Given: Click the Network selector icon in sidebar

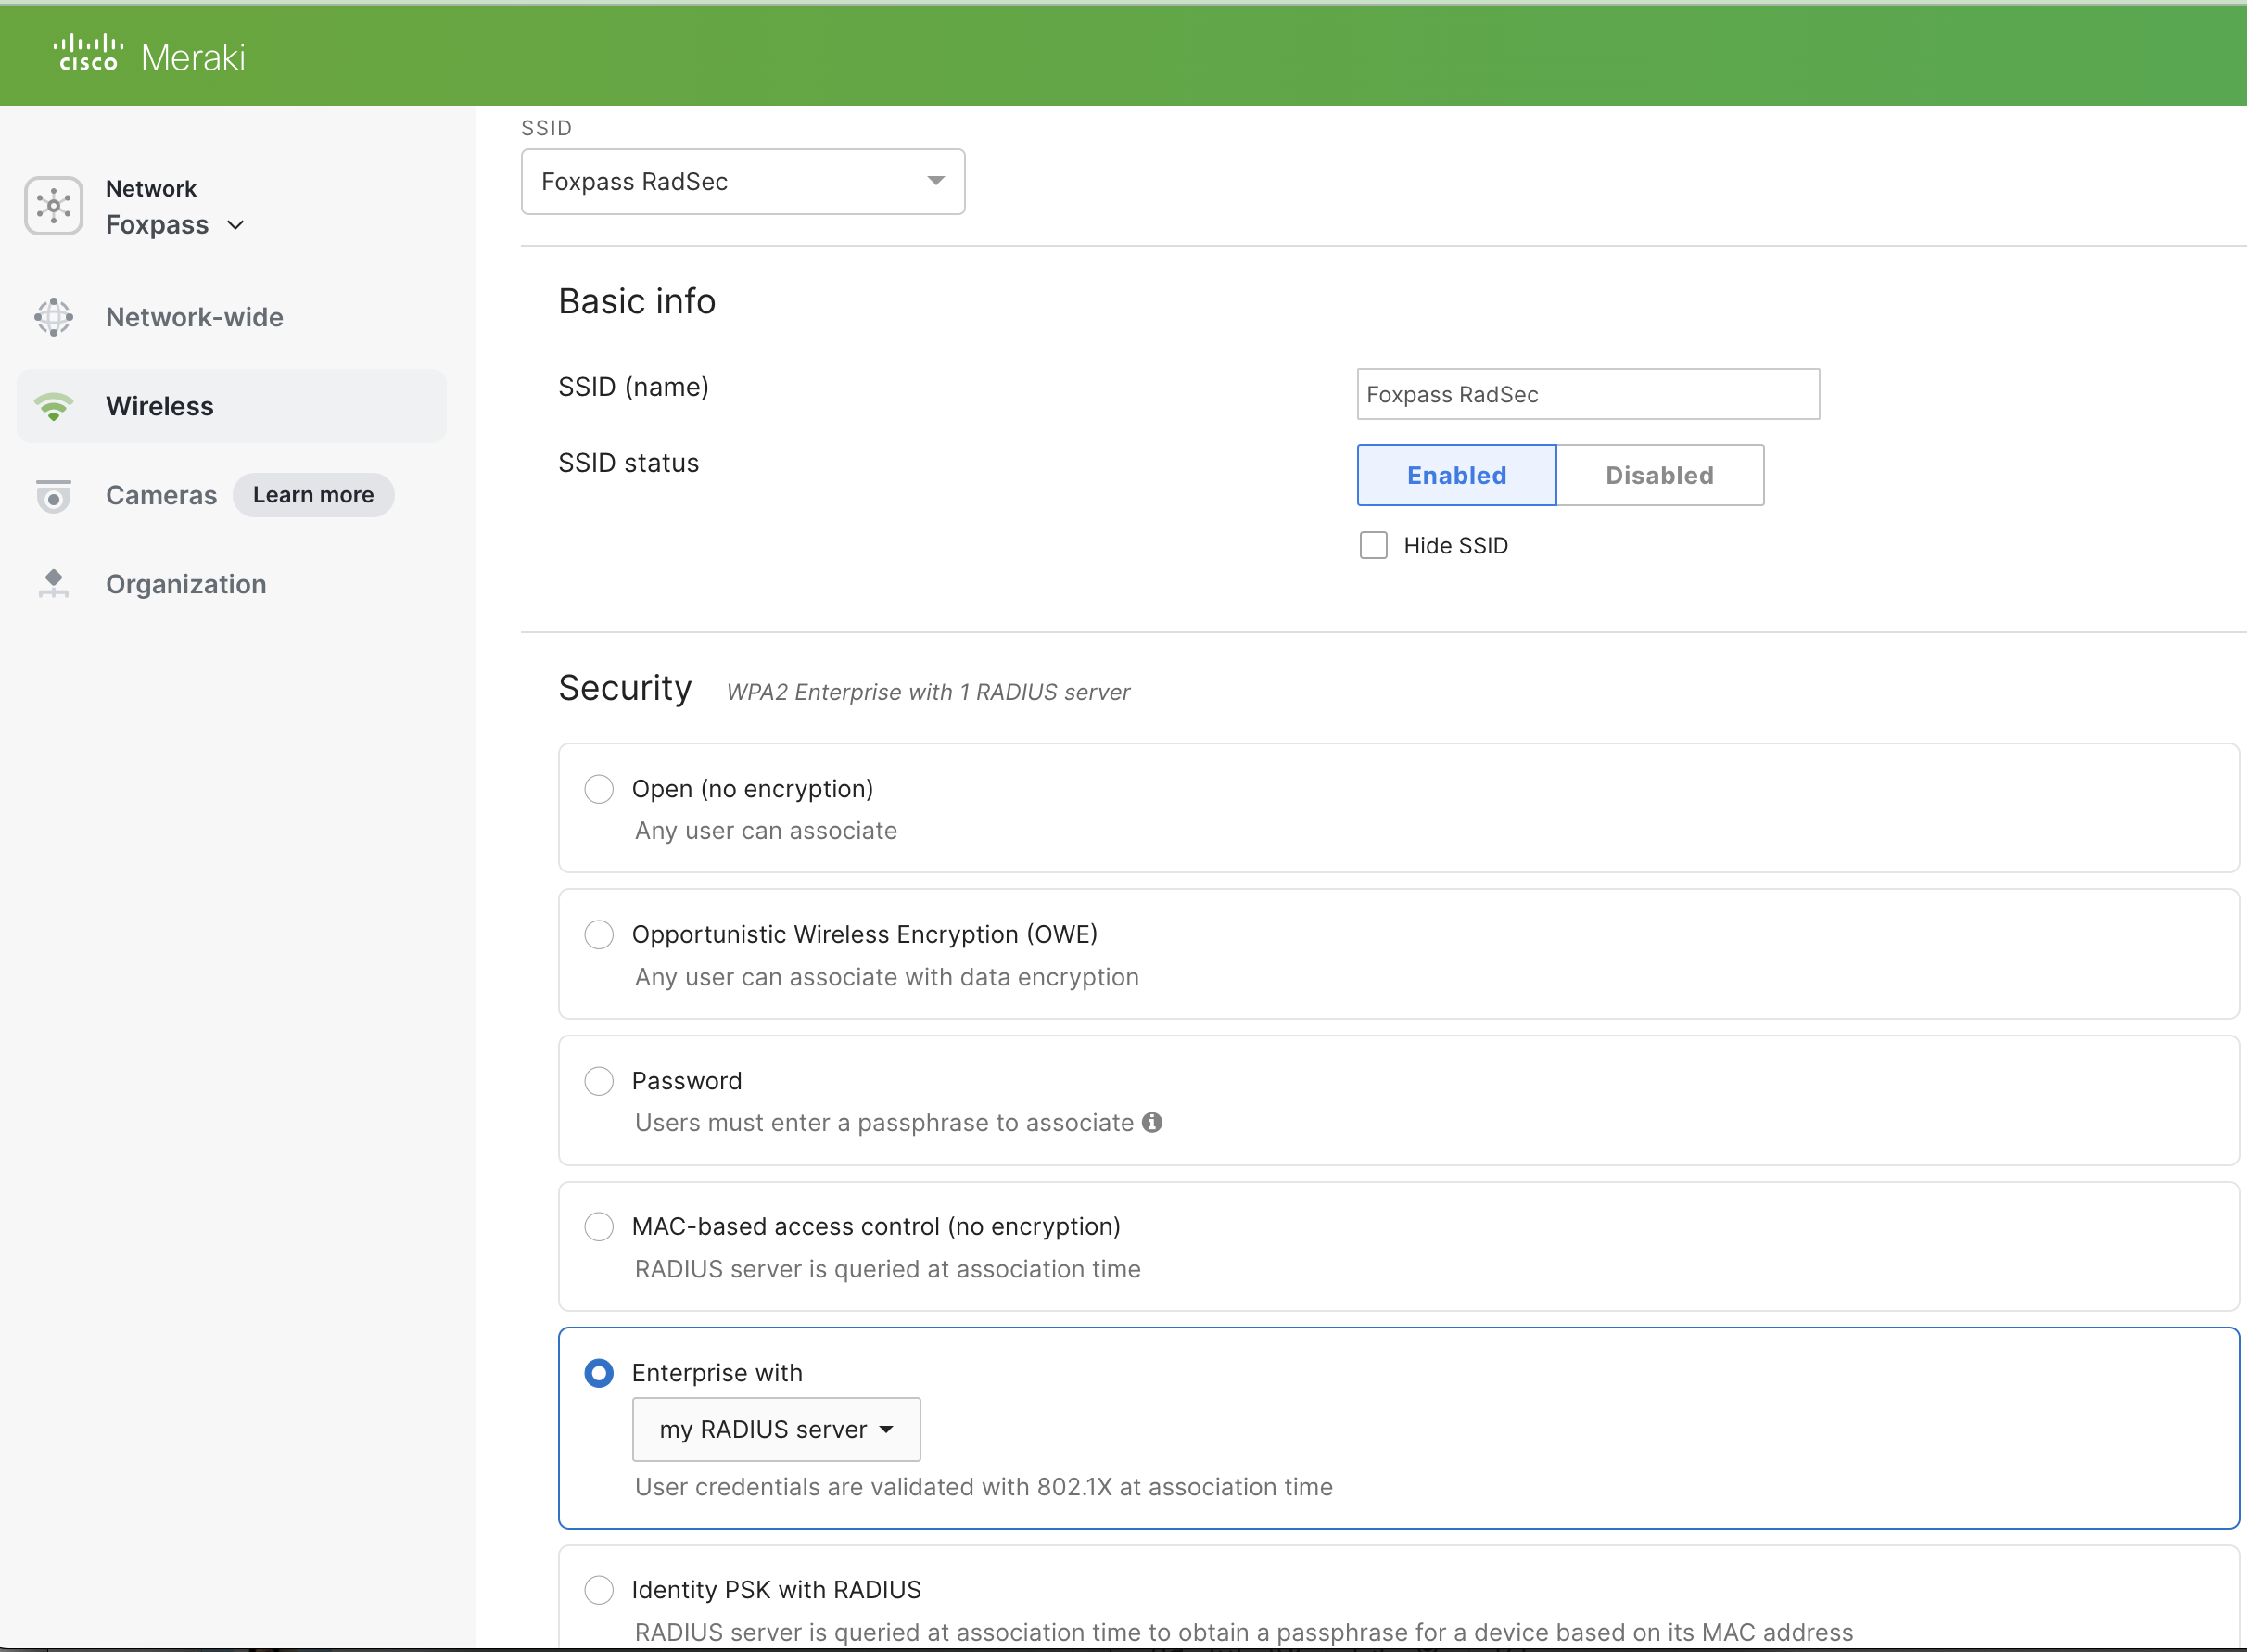Looking at the screenshot, I should pyautogui.click(x=54, y=206).
